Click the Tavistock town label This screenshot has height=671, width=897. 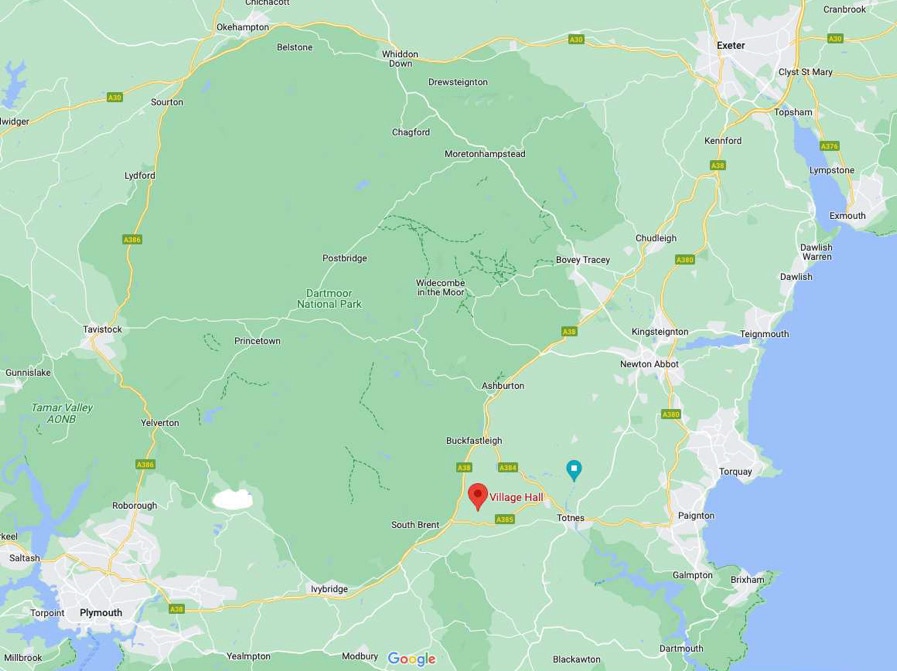coord(102,329)
